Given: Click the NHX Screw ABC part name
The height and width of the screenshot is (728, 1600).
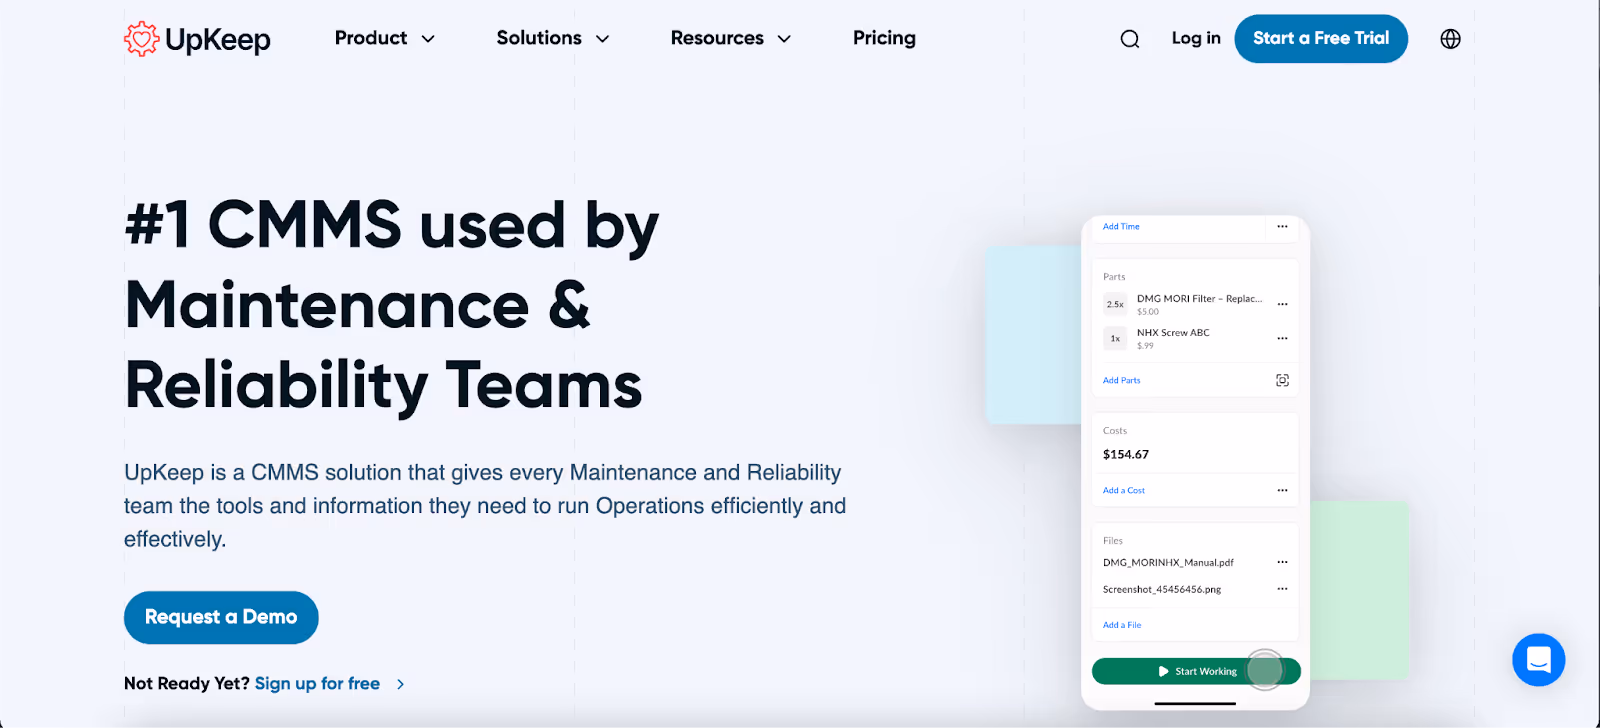Looking at the screenshot, I should 1173,333.
